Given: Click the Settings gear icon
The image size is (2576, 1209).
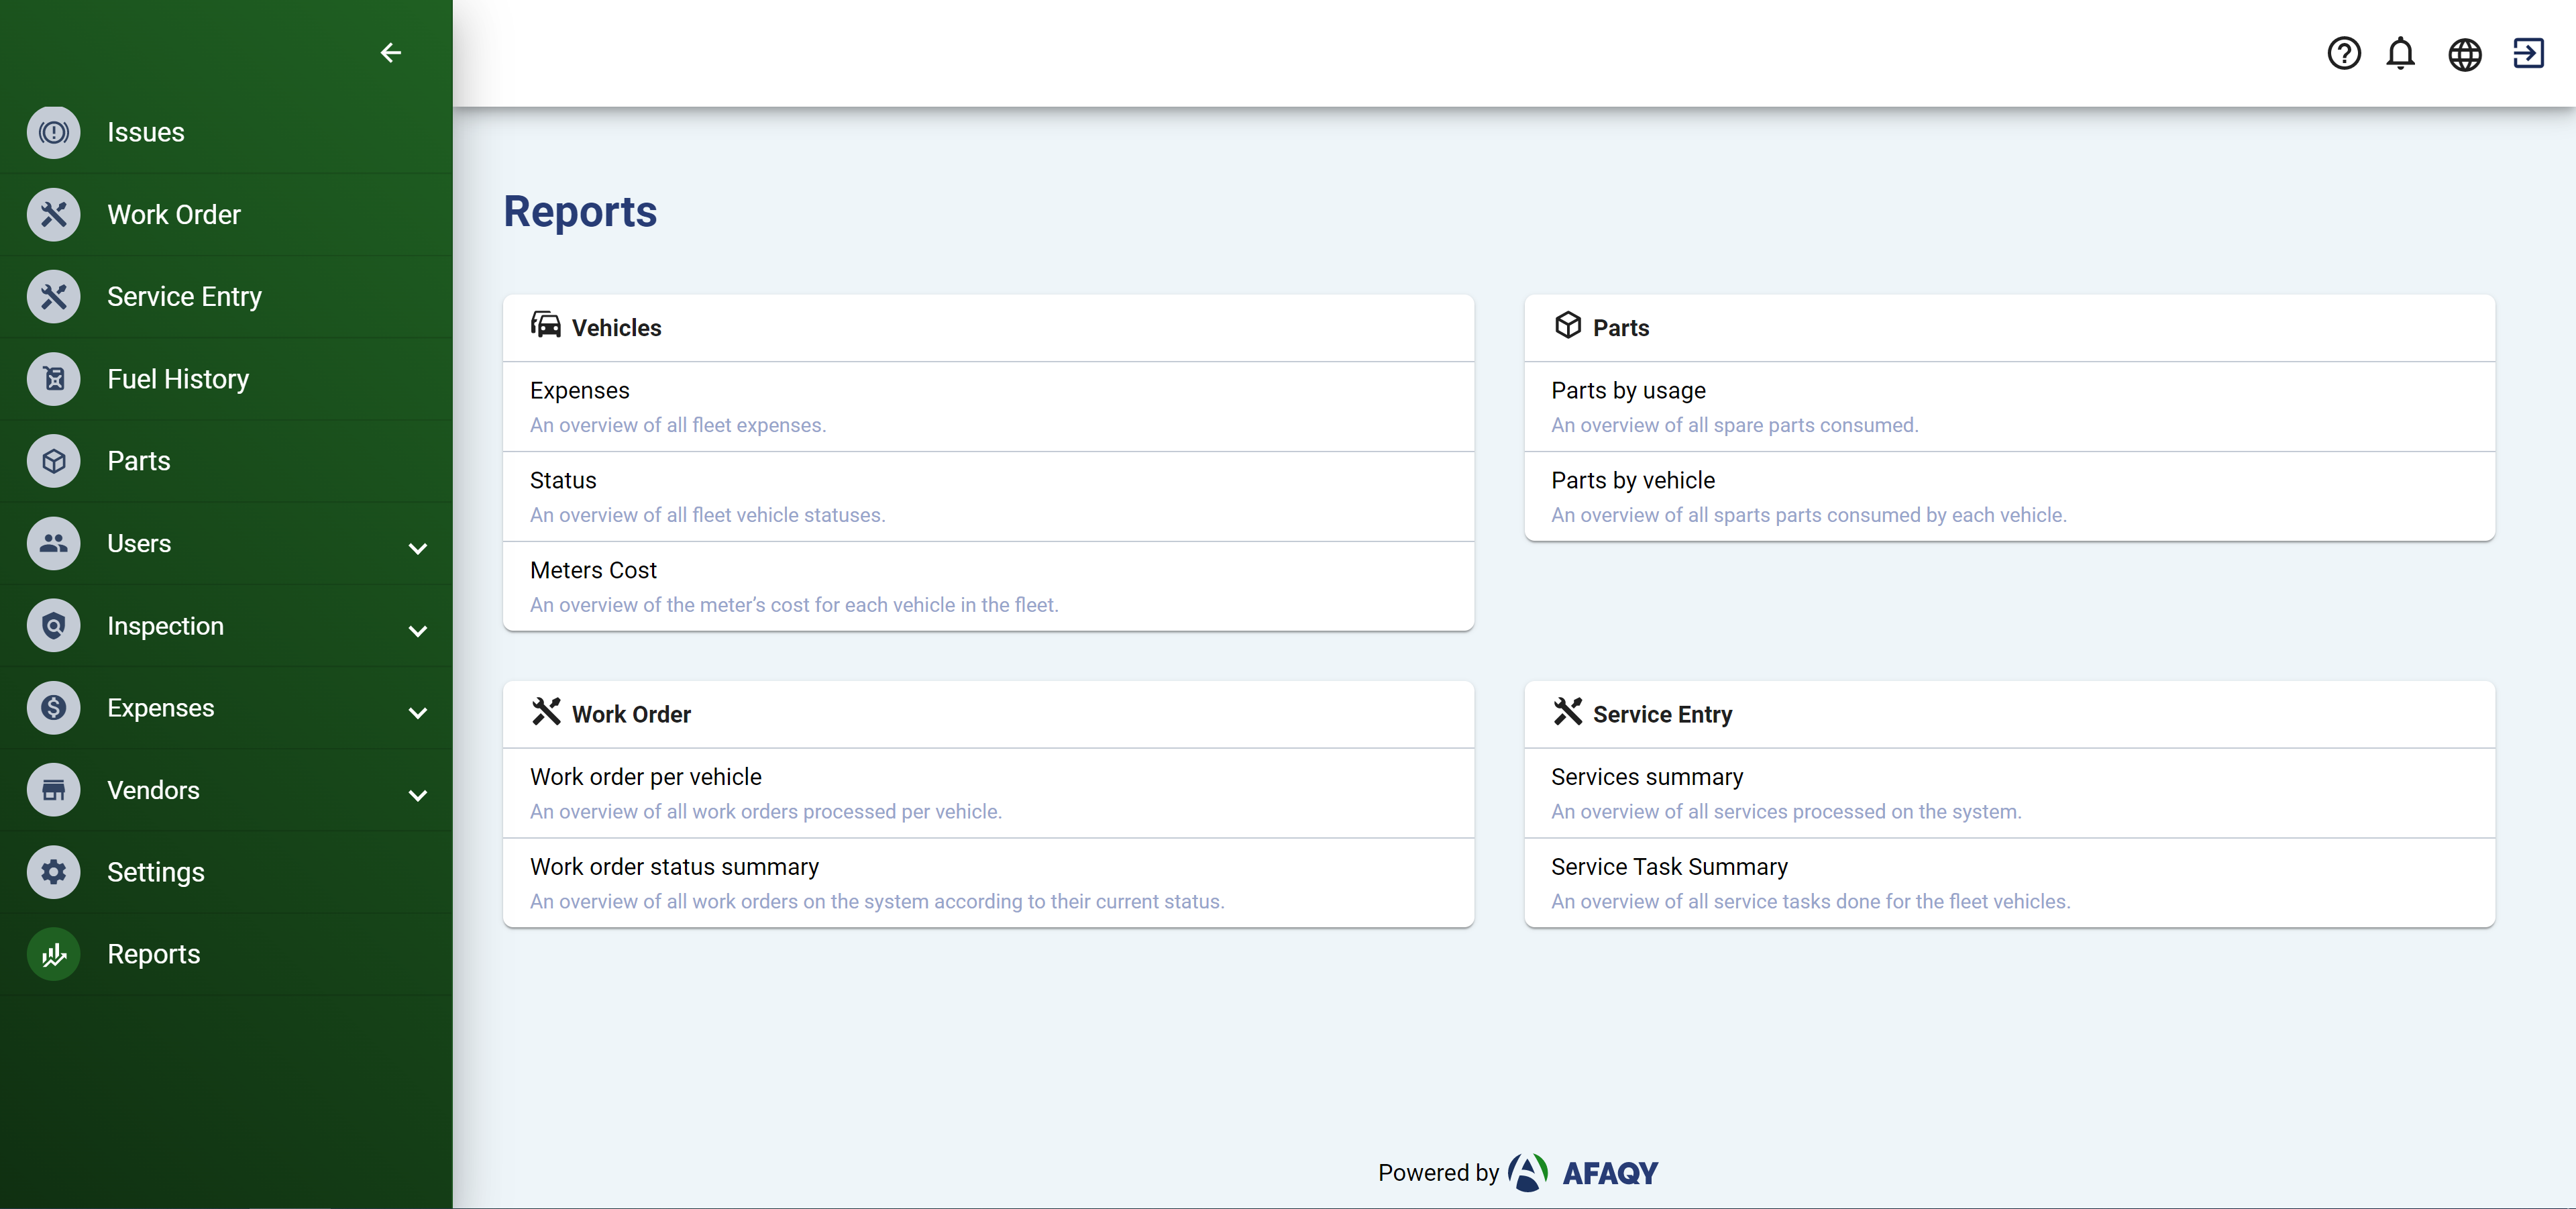Looking at the screenshot, I should point(54,872).
